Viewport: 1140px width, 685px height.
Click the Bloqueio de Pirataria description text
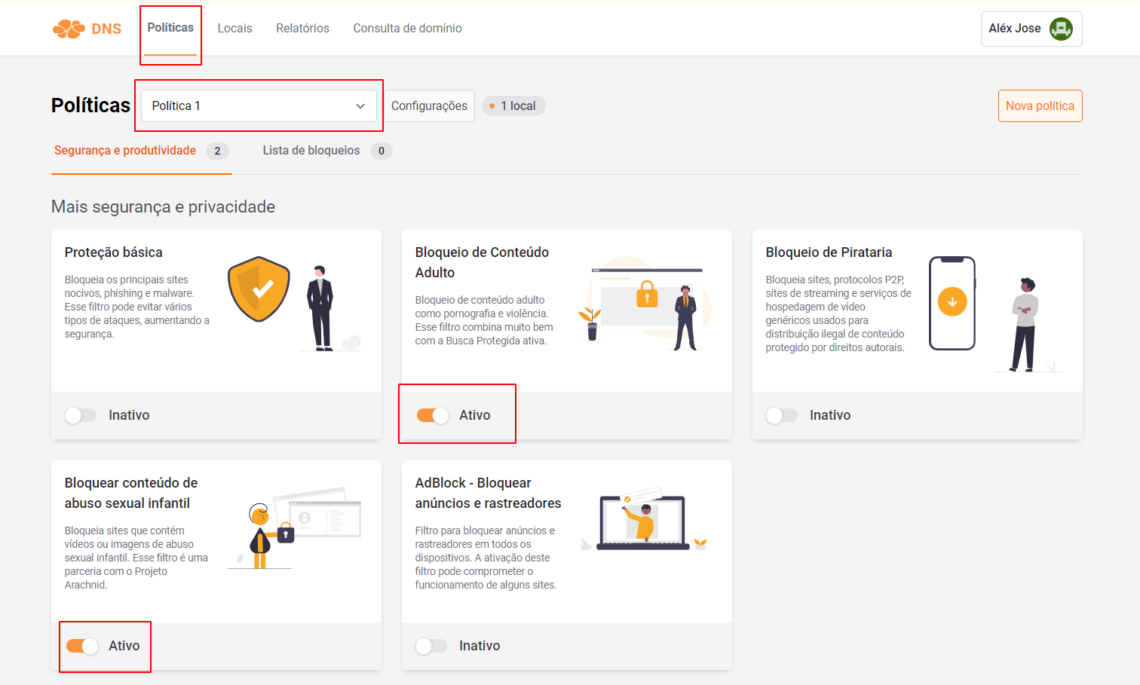pyautogui.click(x=838, y=313)
